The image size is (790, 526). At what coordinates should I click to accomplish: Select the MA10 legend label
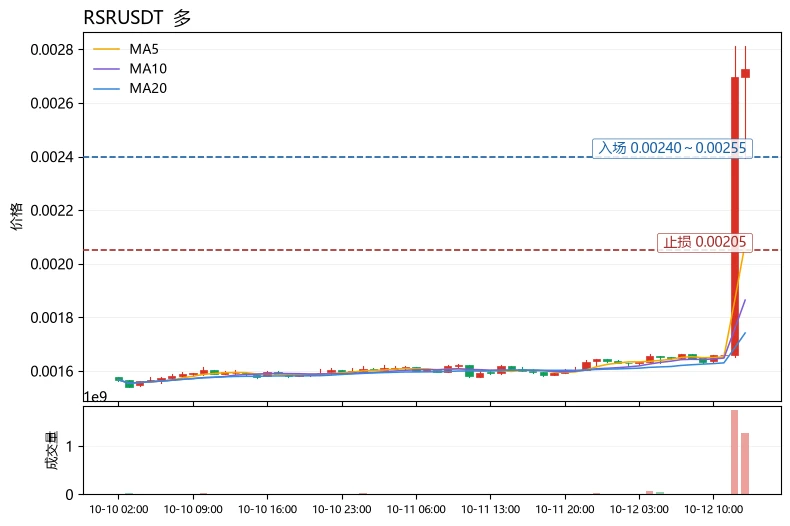tap(148, 69)
